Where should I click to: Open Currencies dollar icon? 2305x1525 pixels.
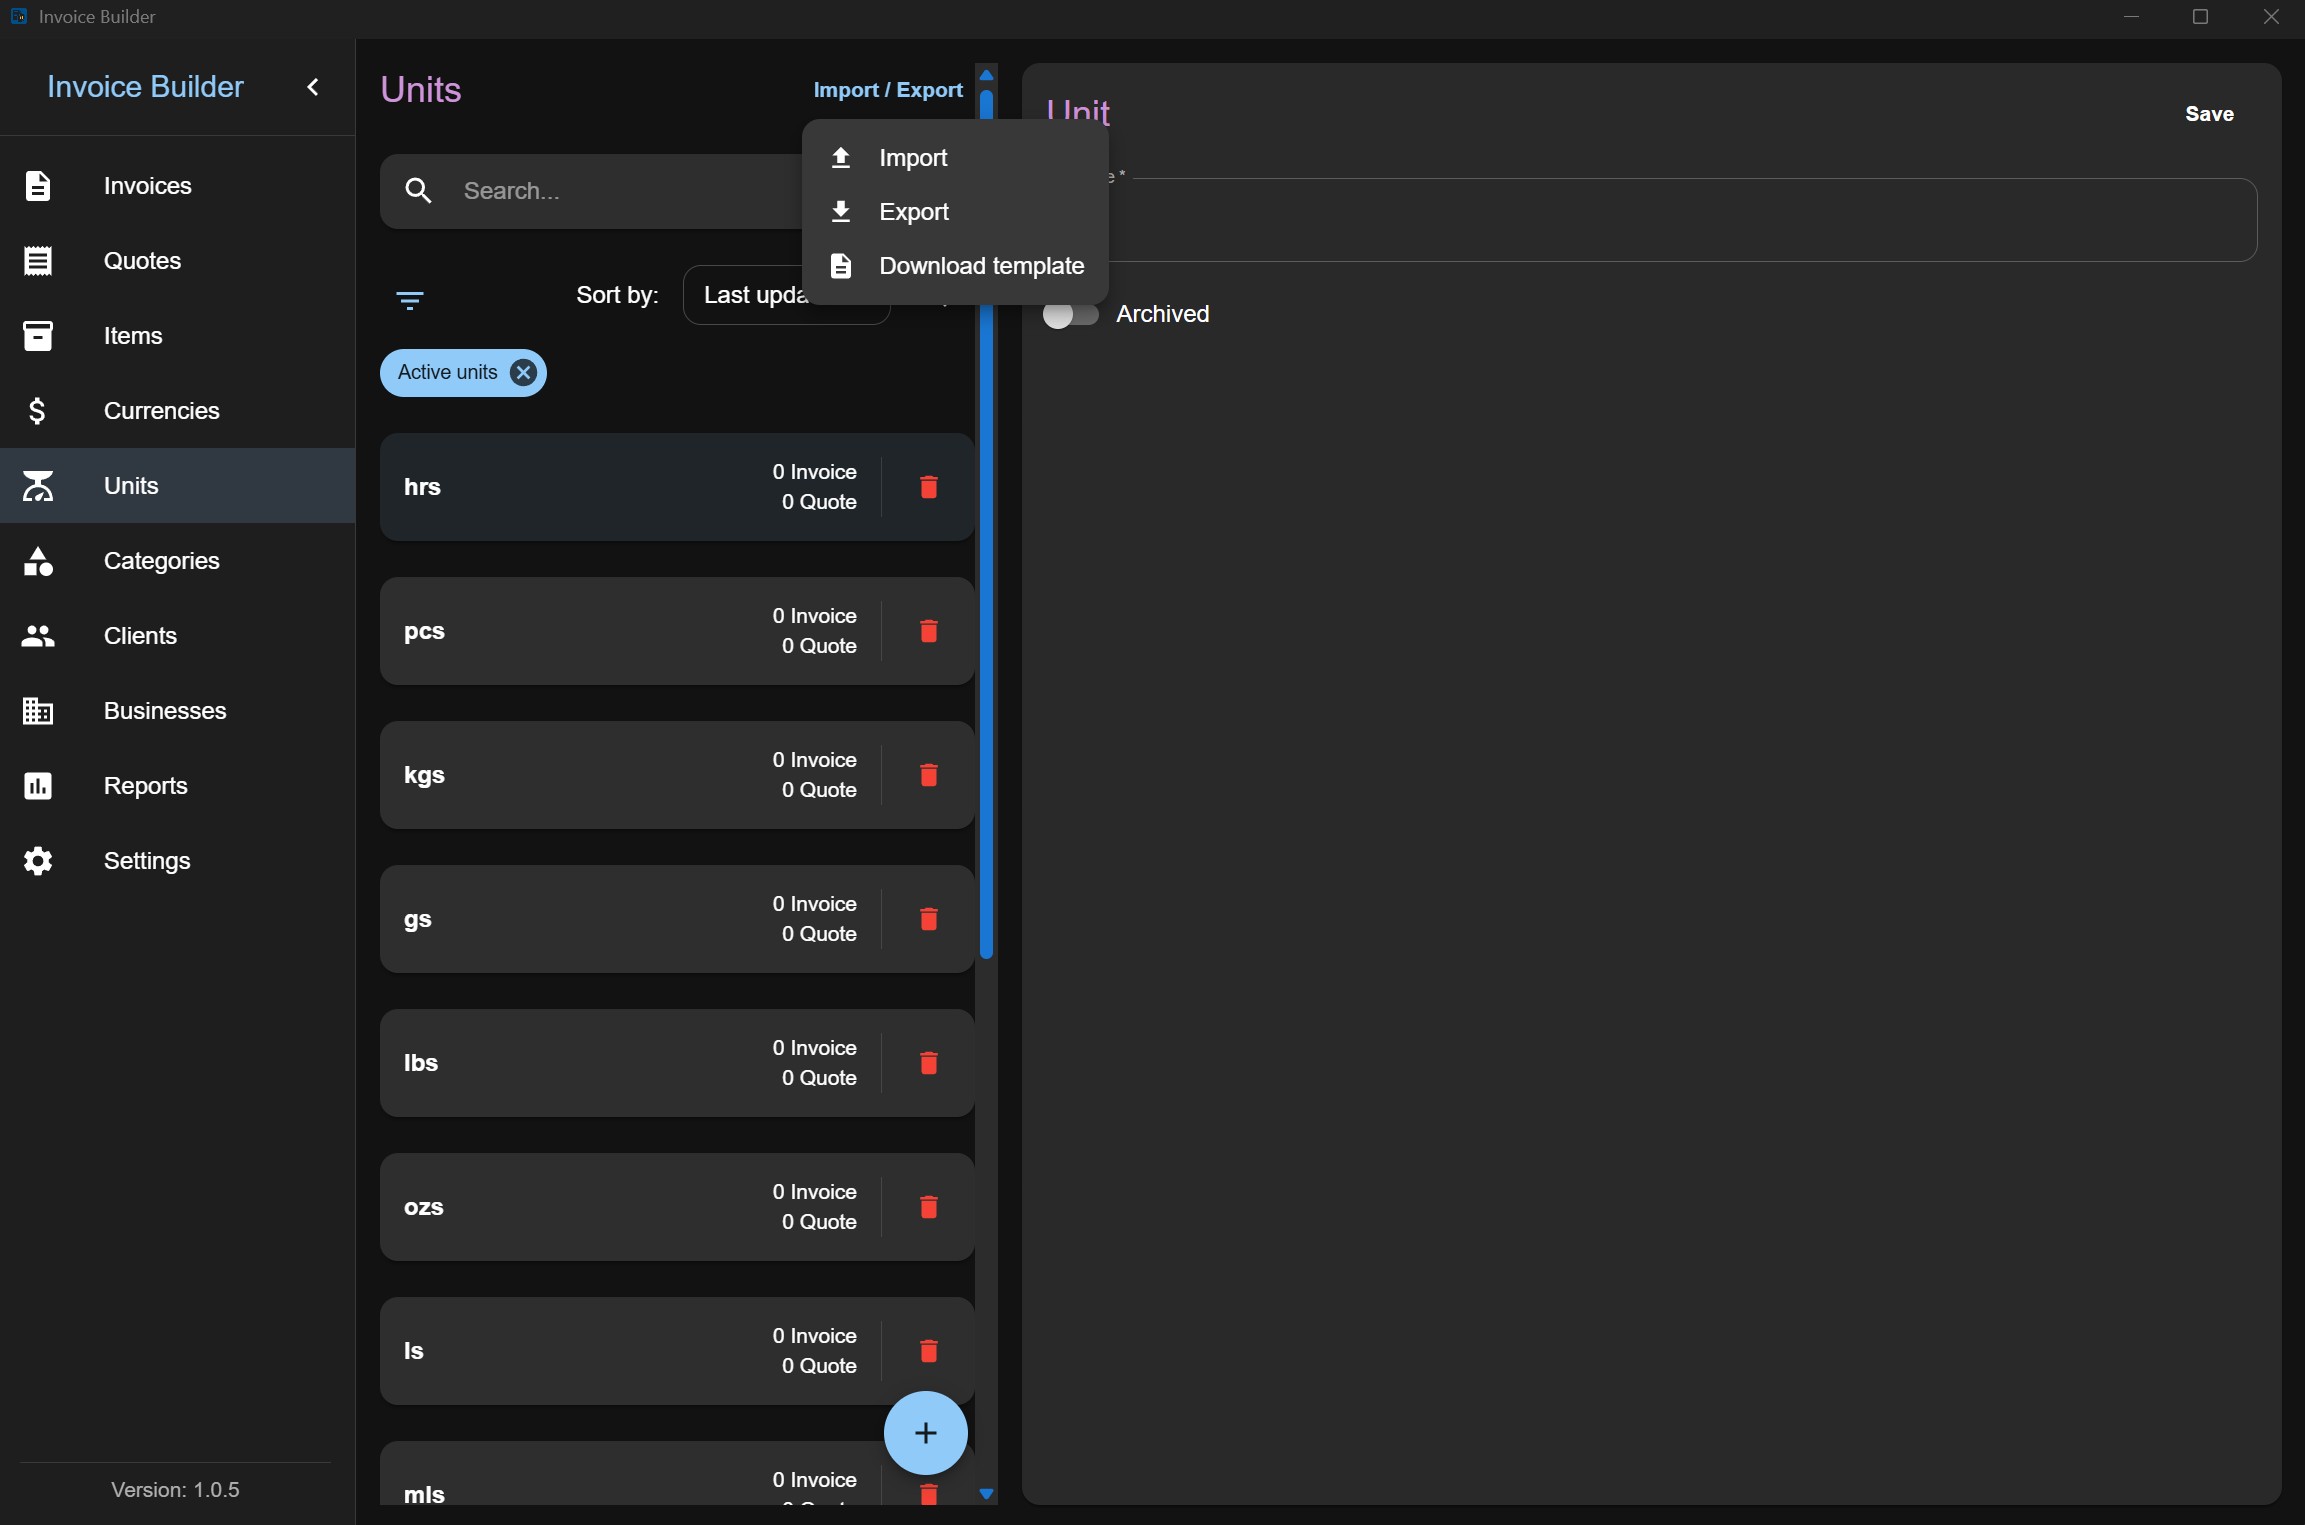[x=38, y=411]
